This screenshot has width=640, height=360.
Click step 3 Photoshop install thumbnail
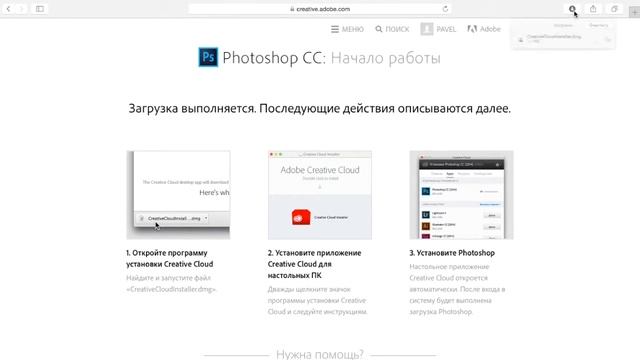461,195
